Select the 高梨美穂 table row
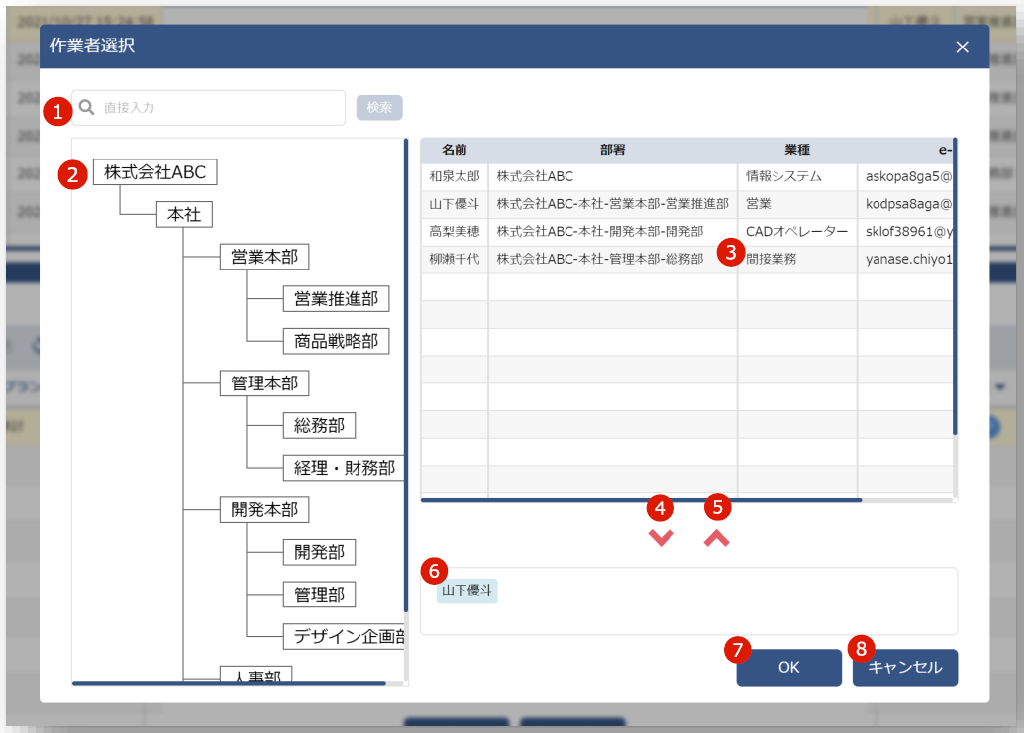Screen dimensions: 1024x733 454,231
